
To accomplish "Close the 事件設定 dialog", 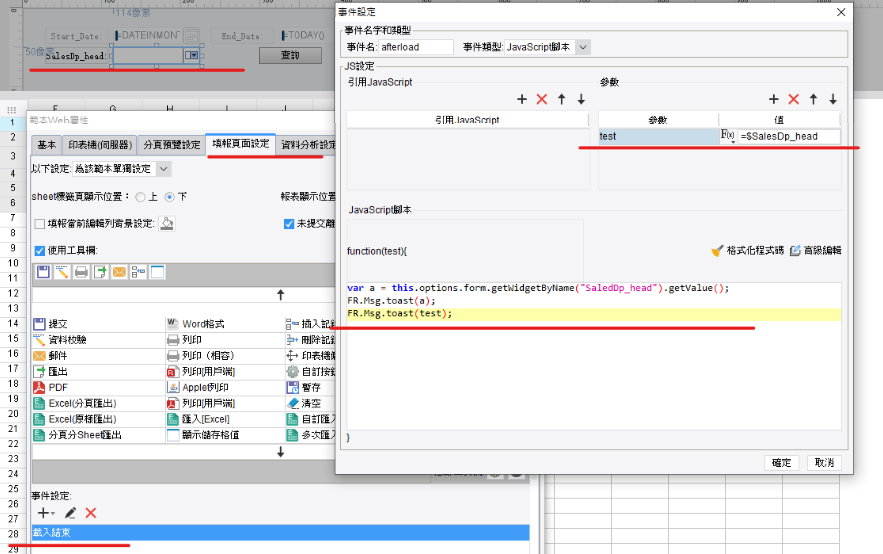I will click(841, 12).
